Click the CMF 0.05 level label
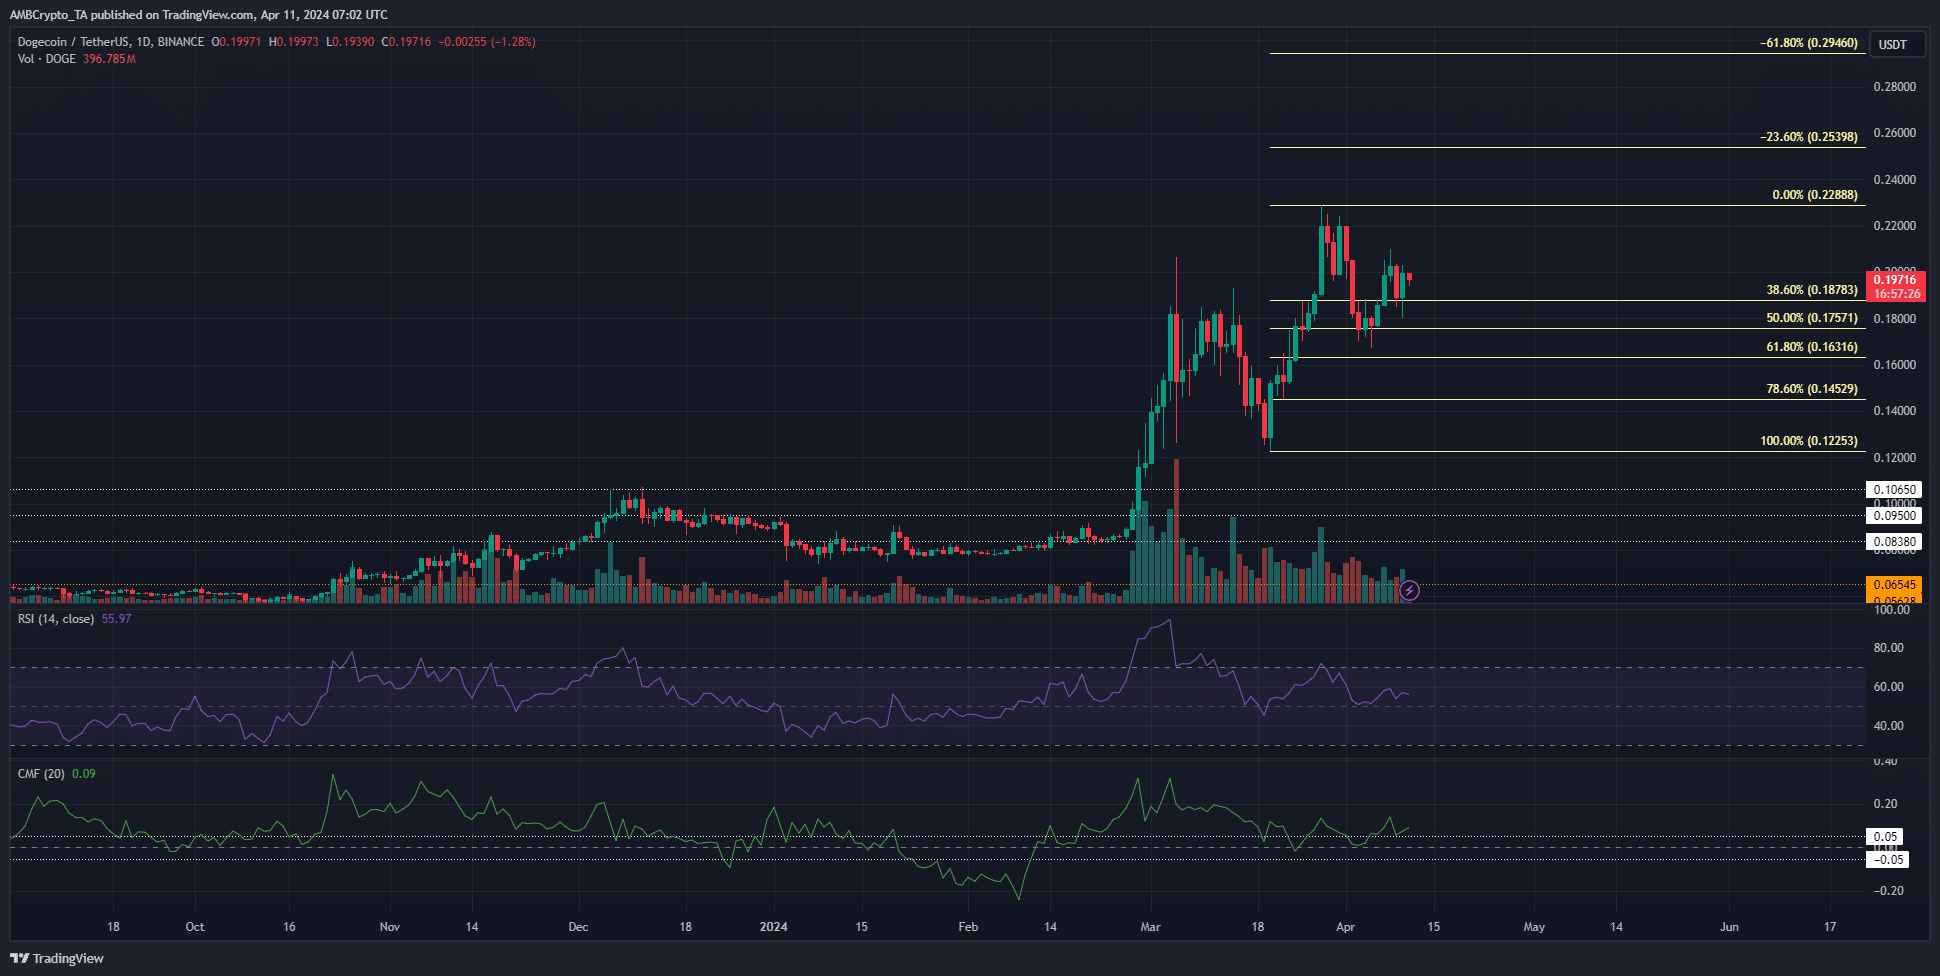1940x976 pixels. click(1885, 837)
